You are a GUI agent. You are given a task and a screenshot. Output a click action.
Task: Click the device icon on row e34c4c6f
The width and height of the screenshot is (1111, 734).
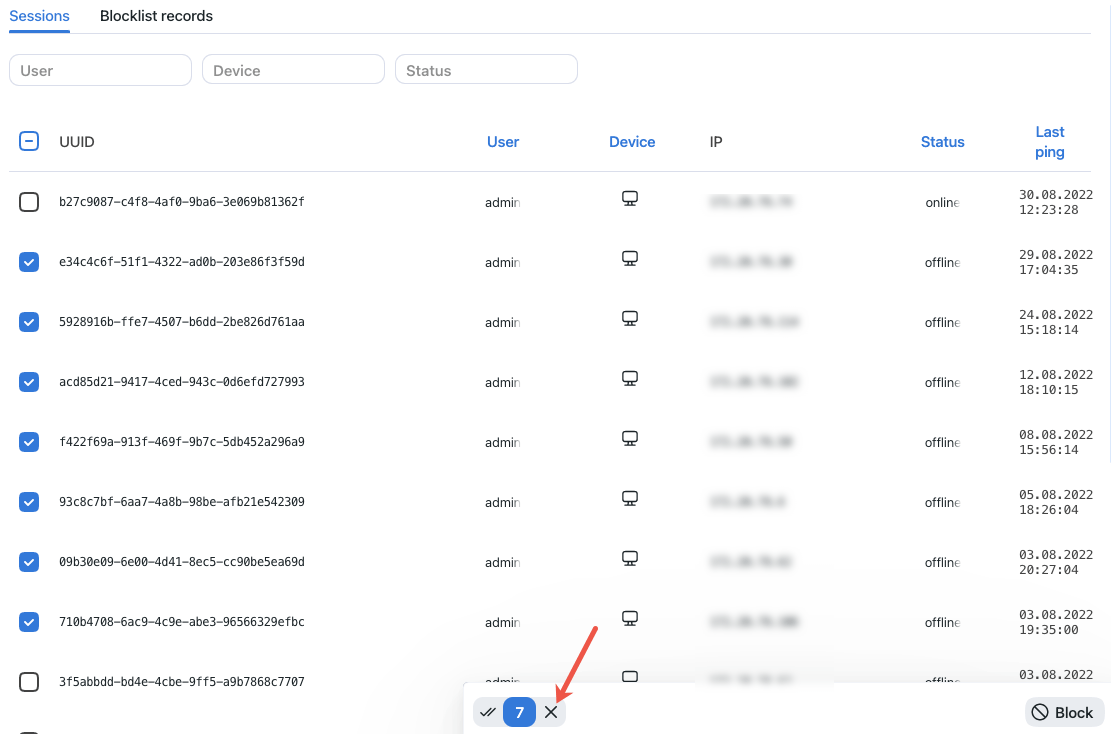coord(630,258)
